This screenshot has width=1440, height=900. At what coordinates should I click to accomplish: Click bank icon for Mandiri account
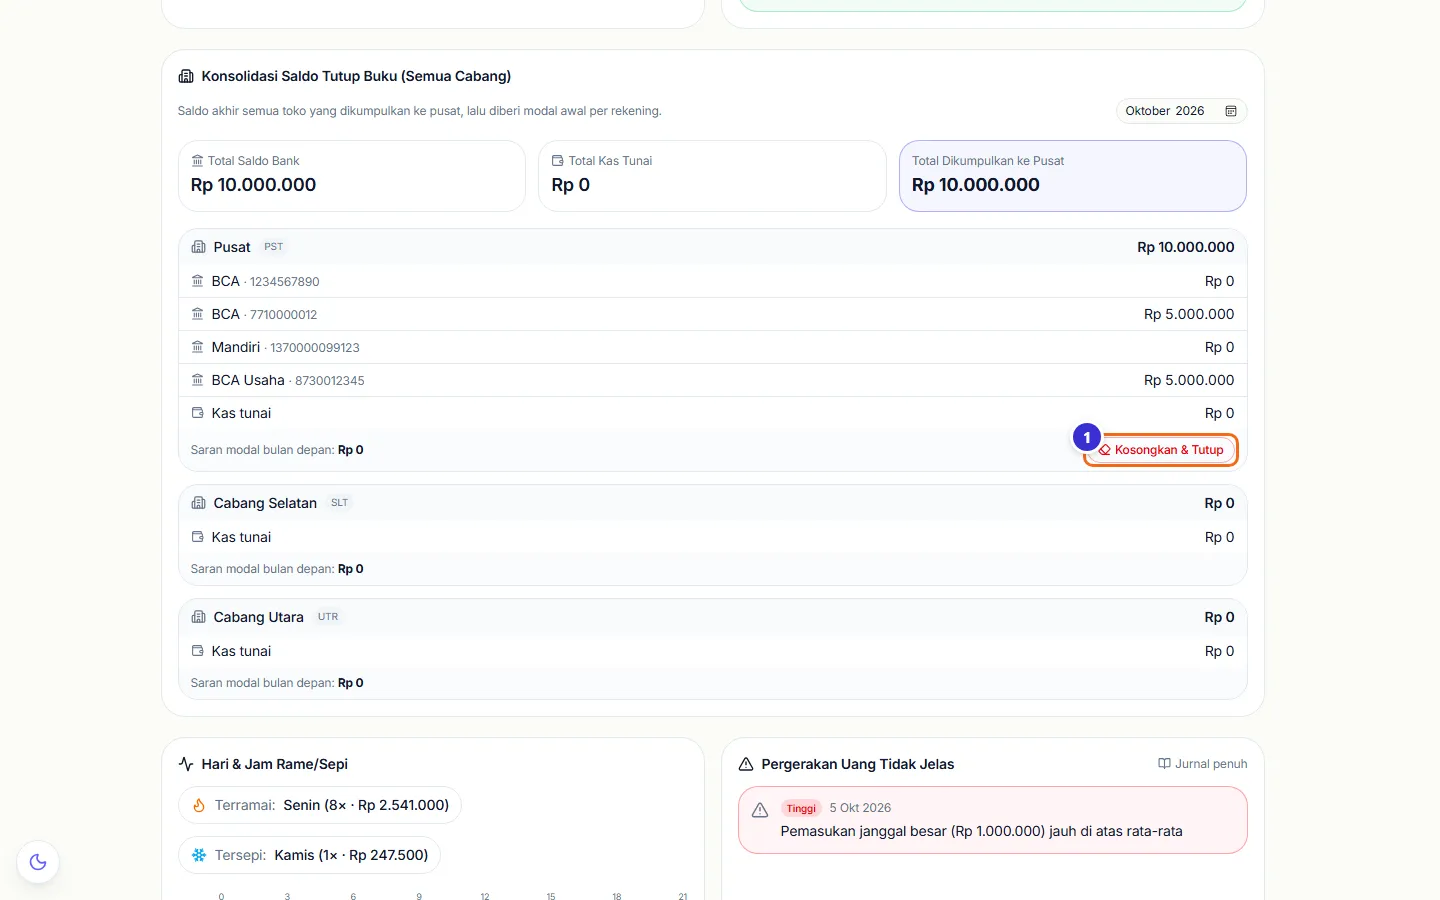[197, 347]
